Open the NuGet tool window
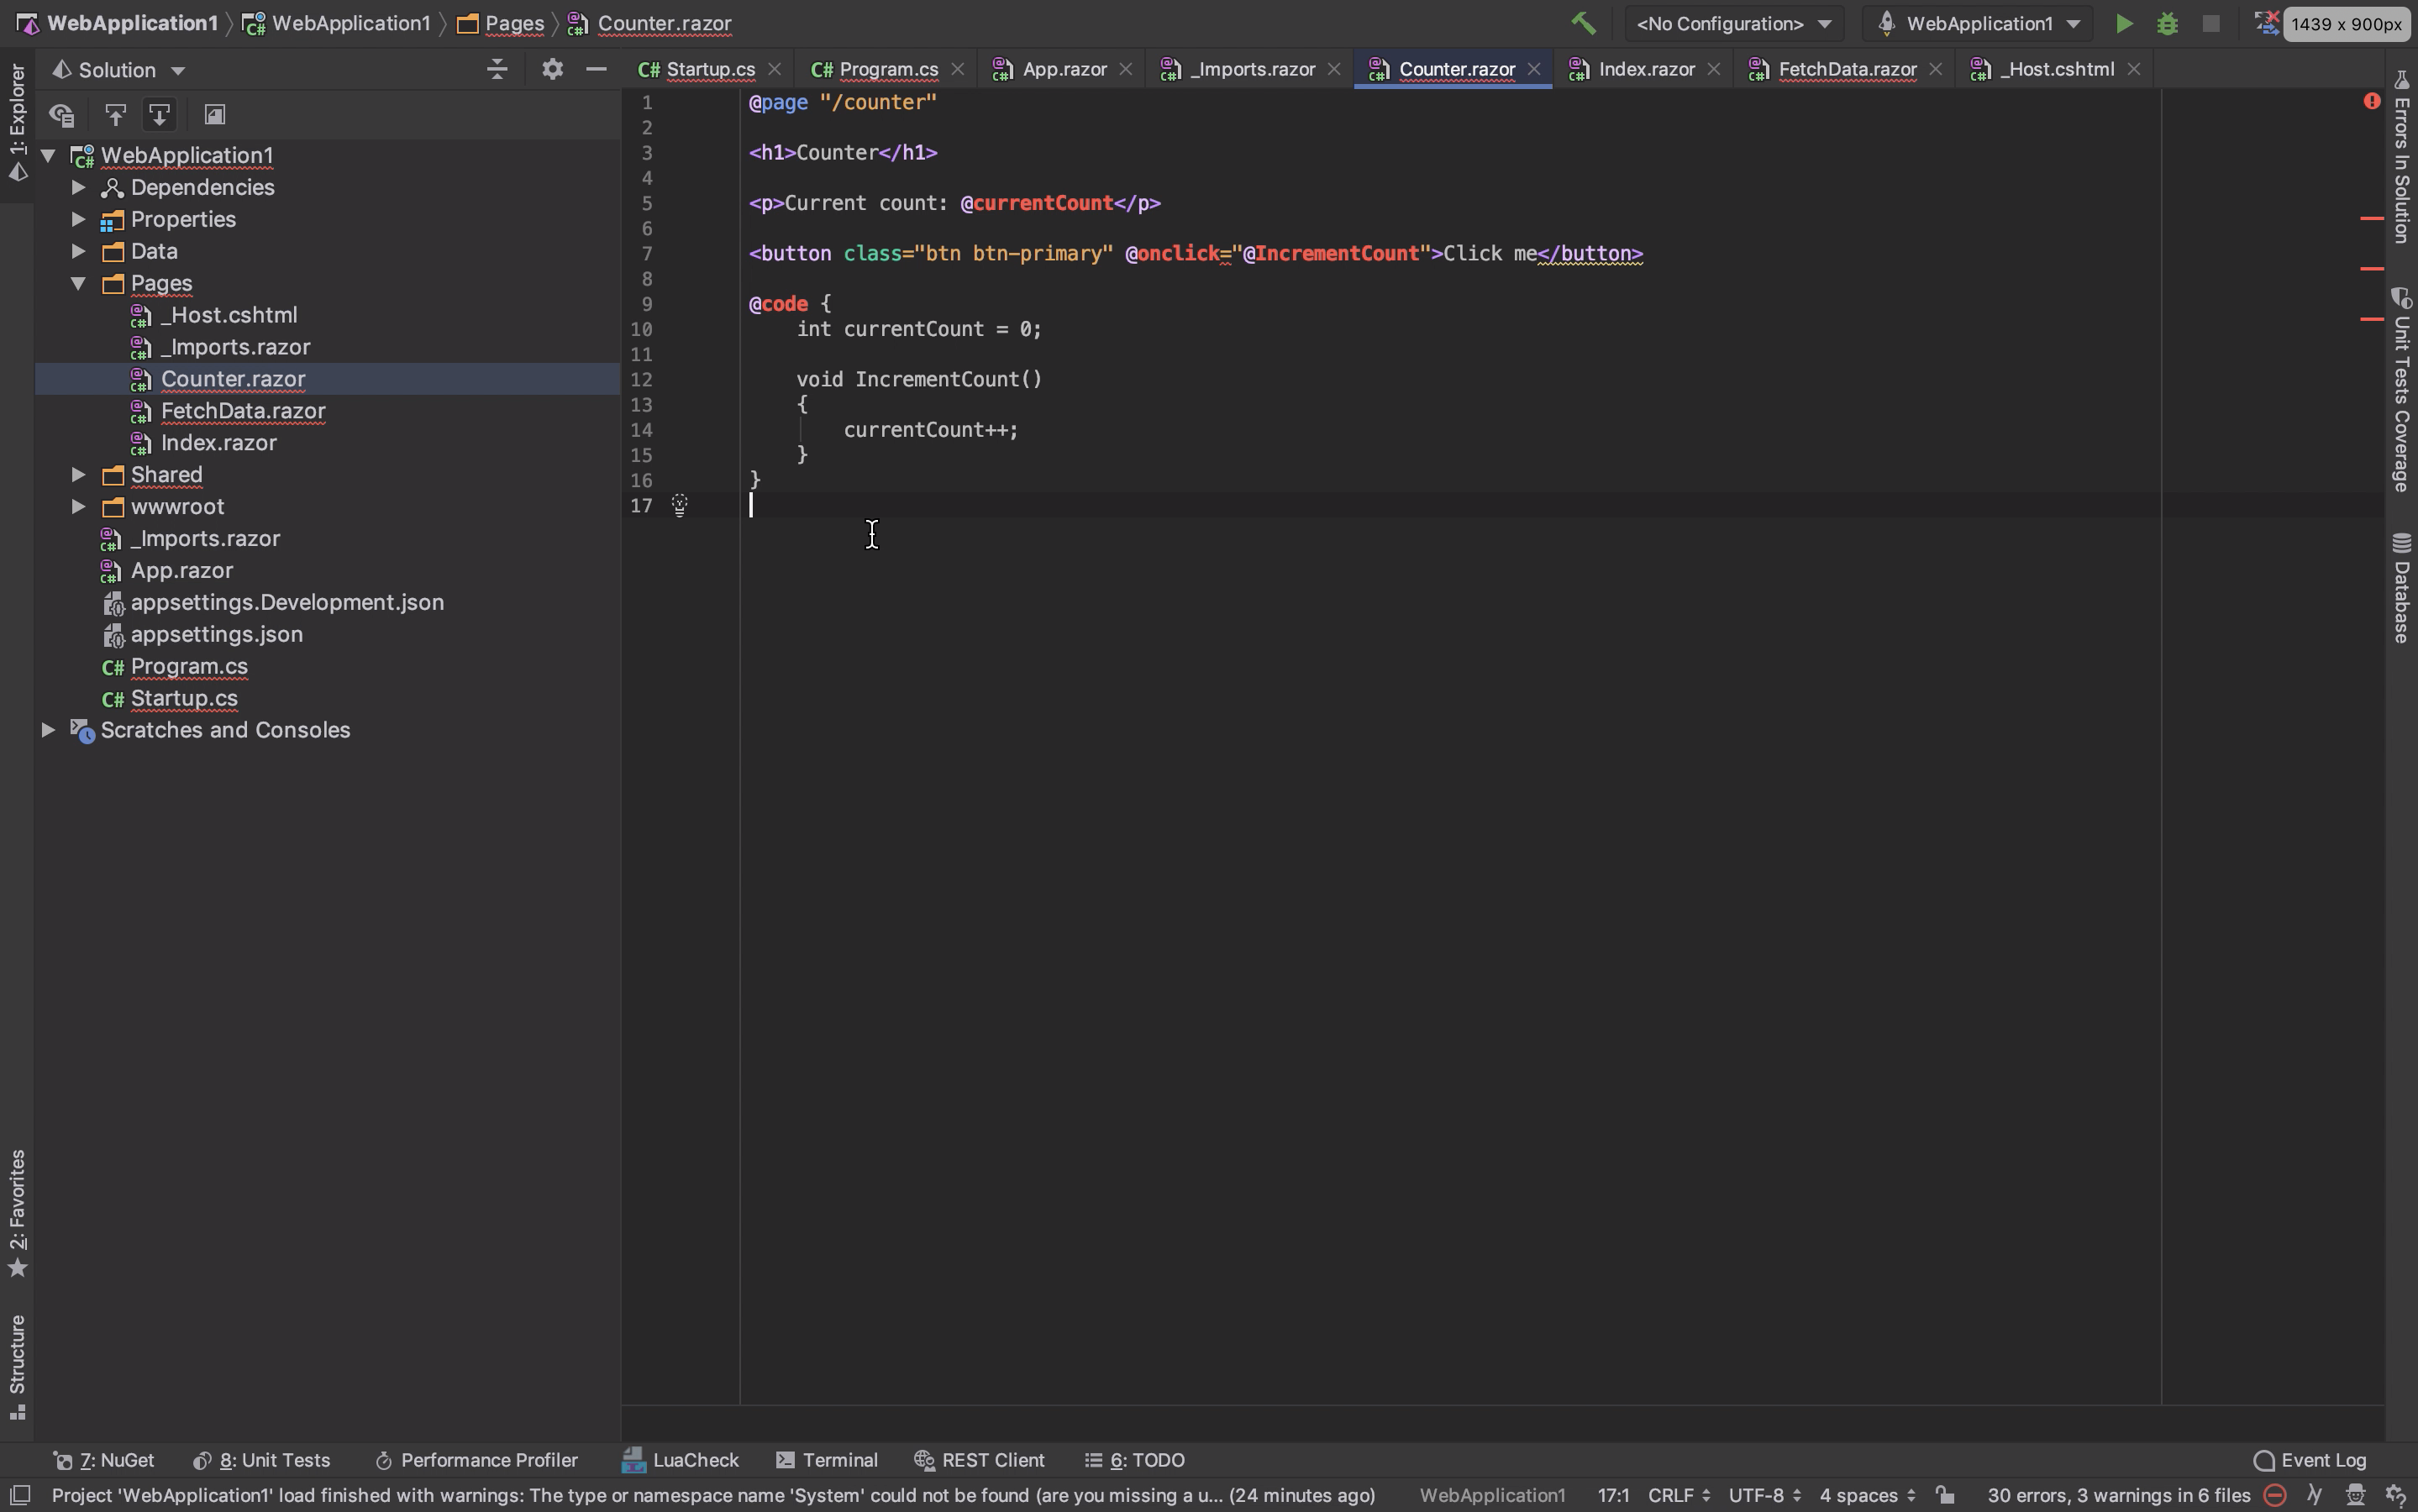2418x1512 pixels. tap(103, 1460)
